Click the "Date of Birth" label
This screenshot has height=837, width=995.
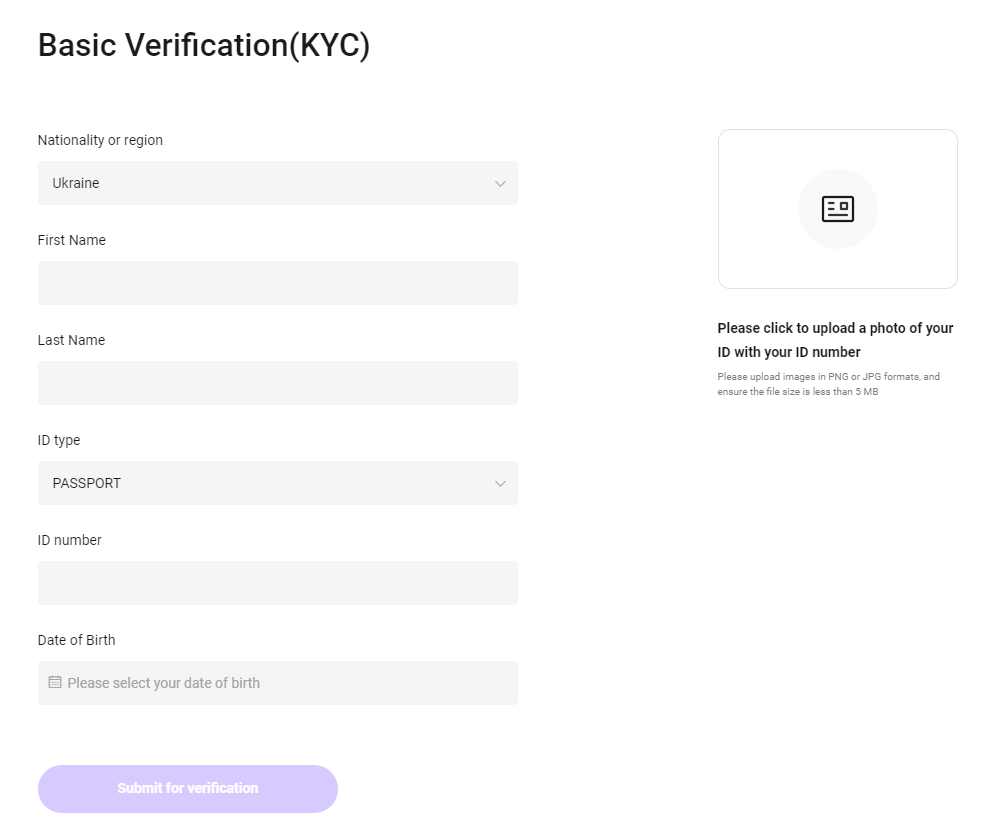76,640
